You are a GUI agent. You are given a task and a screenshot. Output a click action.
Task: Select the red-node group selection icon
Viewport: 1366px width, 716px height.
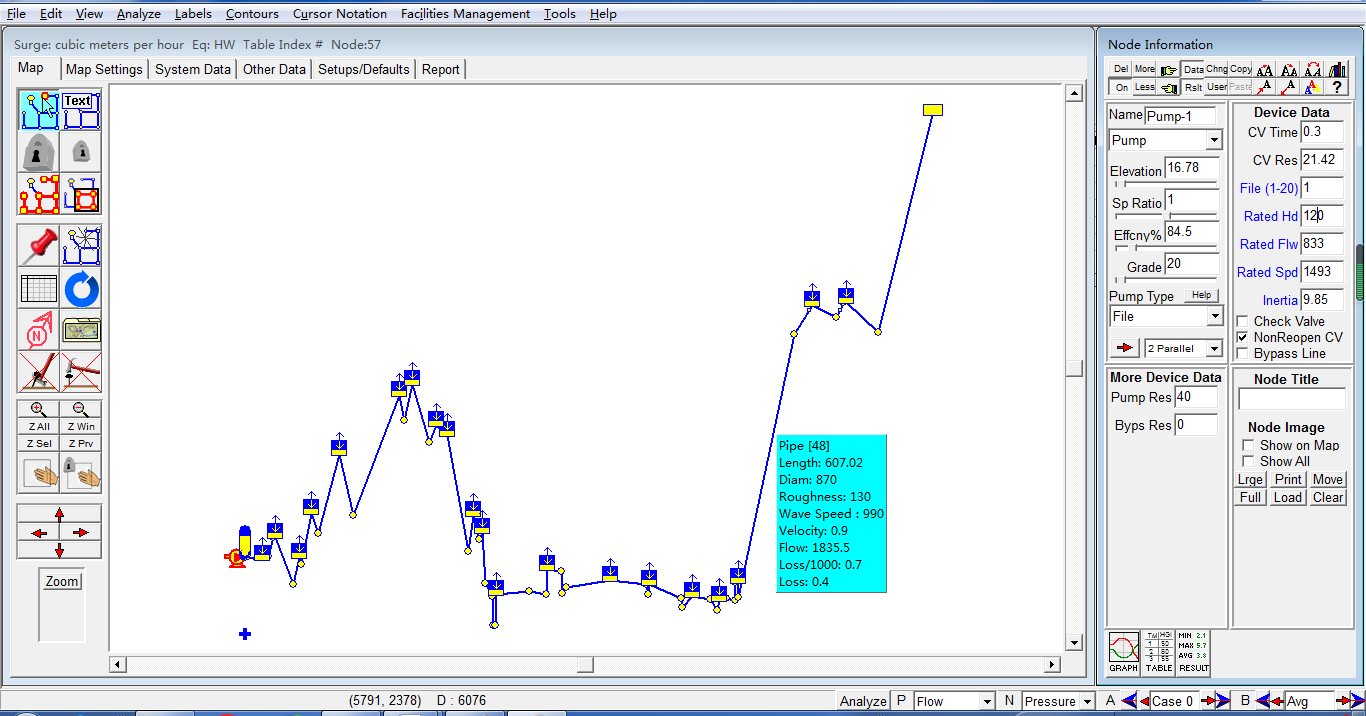click(38, 194)
